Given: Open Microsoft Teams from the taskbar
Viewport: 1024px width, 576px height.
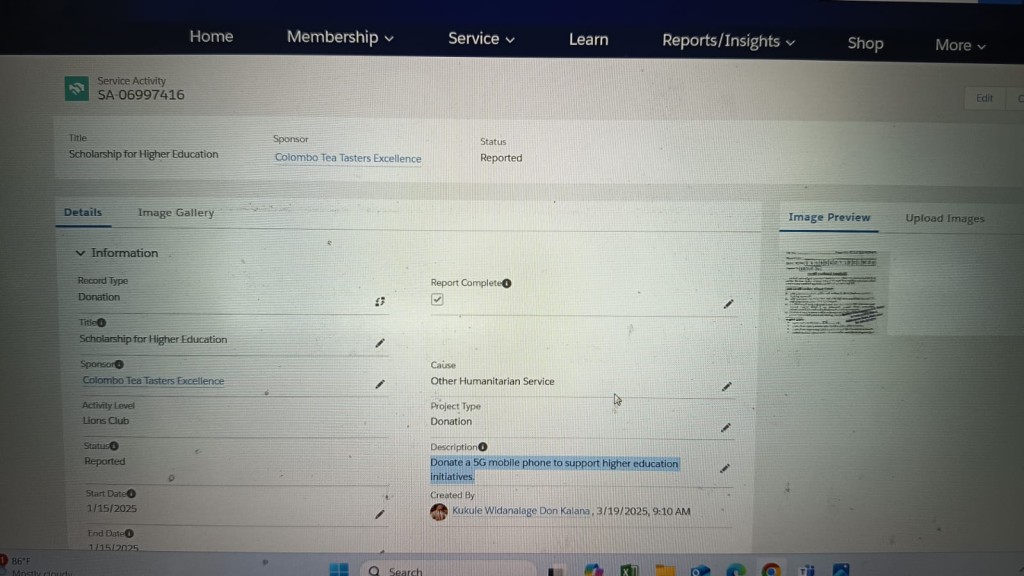Looking at the screenshot, I should (807, 569).
